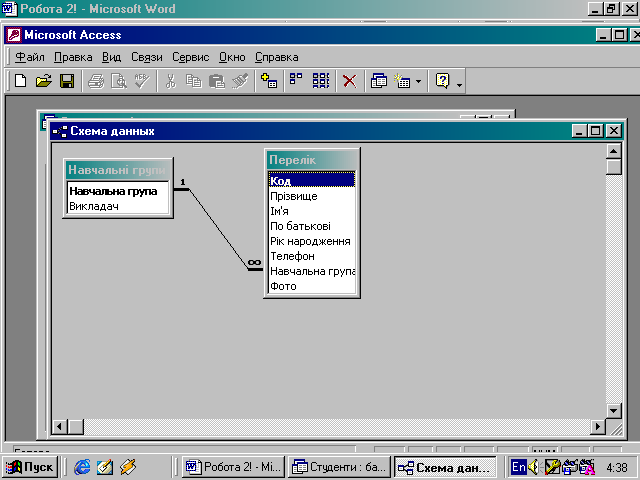Click the Пуск start button
The height and width of the screenshot is (480, 640).
pos(29,467)
